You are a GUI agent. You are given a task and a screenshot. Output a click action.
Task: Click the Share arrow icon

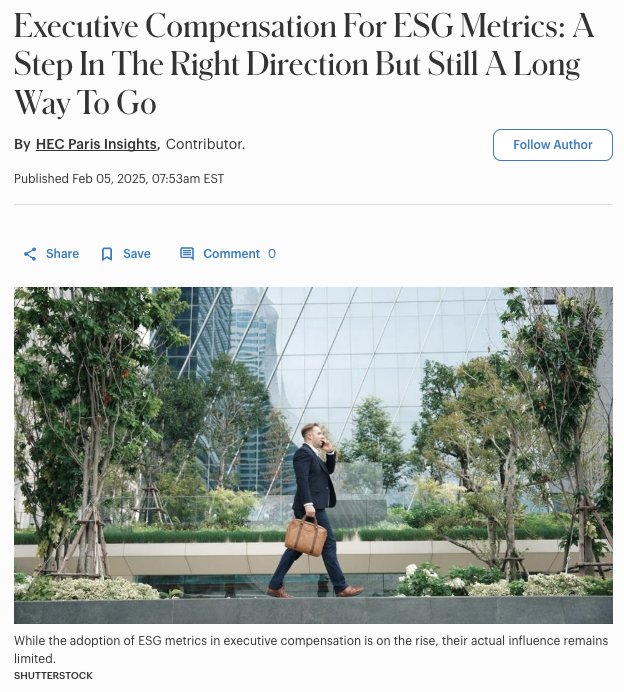pos(30,254)
